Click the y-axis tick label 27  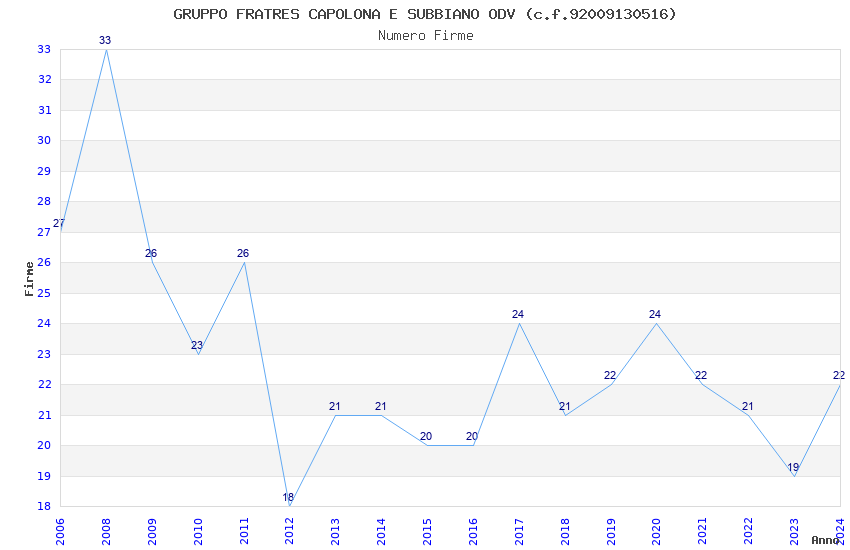click(x=44, y=232)
